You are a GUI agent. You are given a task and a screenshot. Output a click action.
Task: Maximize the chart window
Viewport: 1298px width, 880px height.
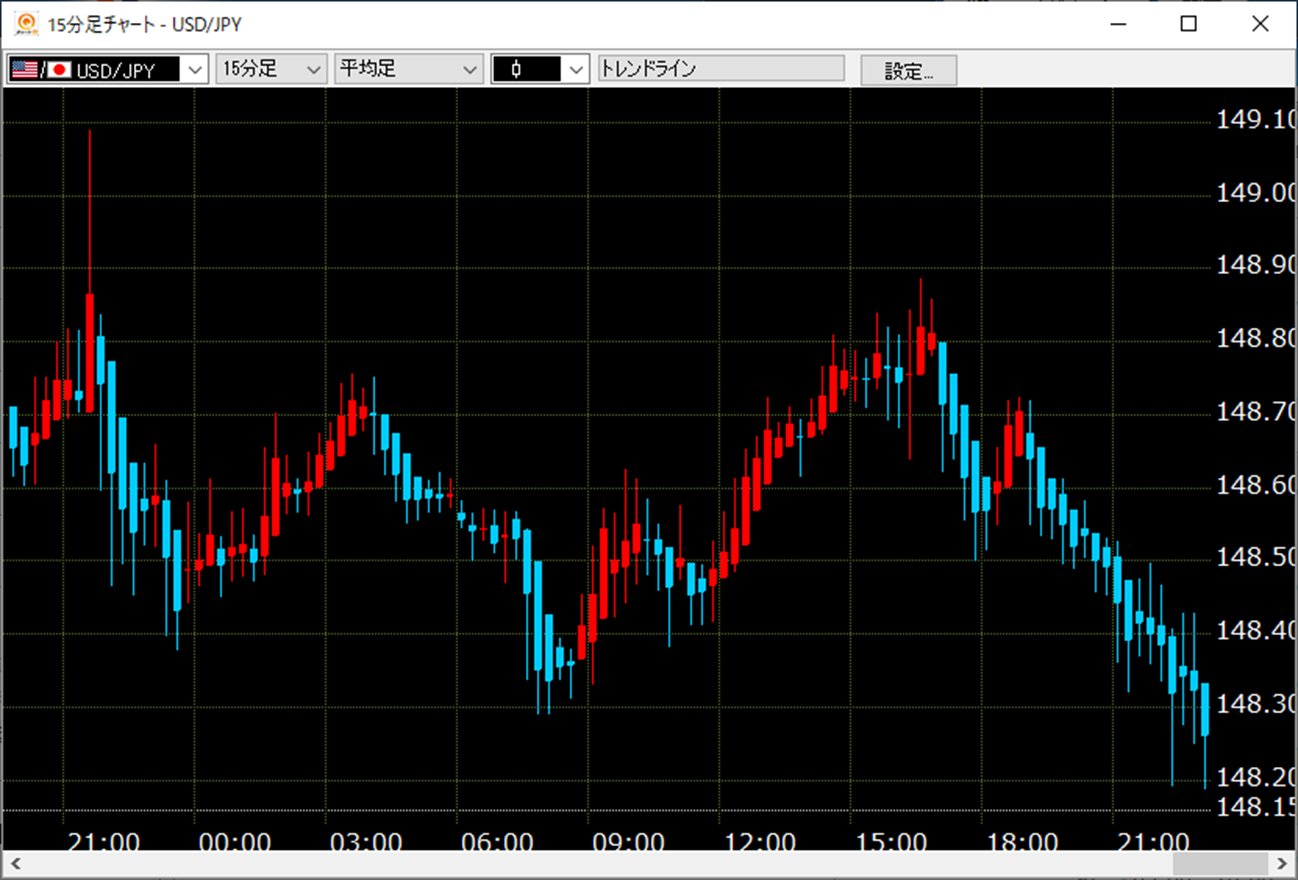1188,25
